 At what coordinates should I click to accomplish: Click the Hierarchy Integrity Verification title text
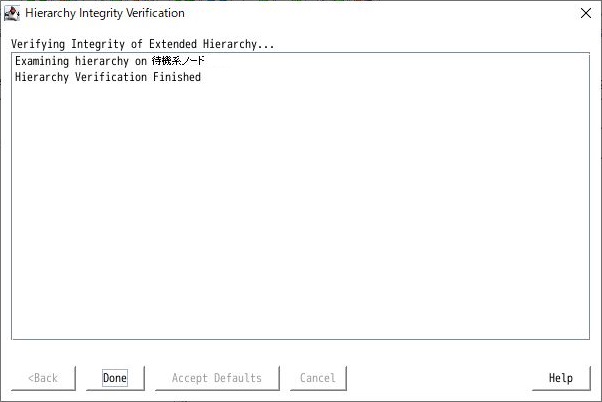105,13
